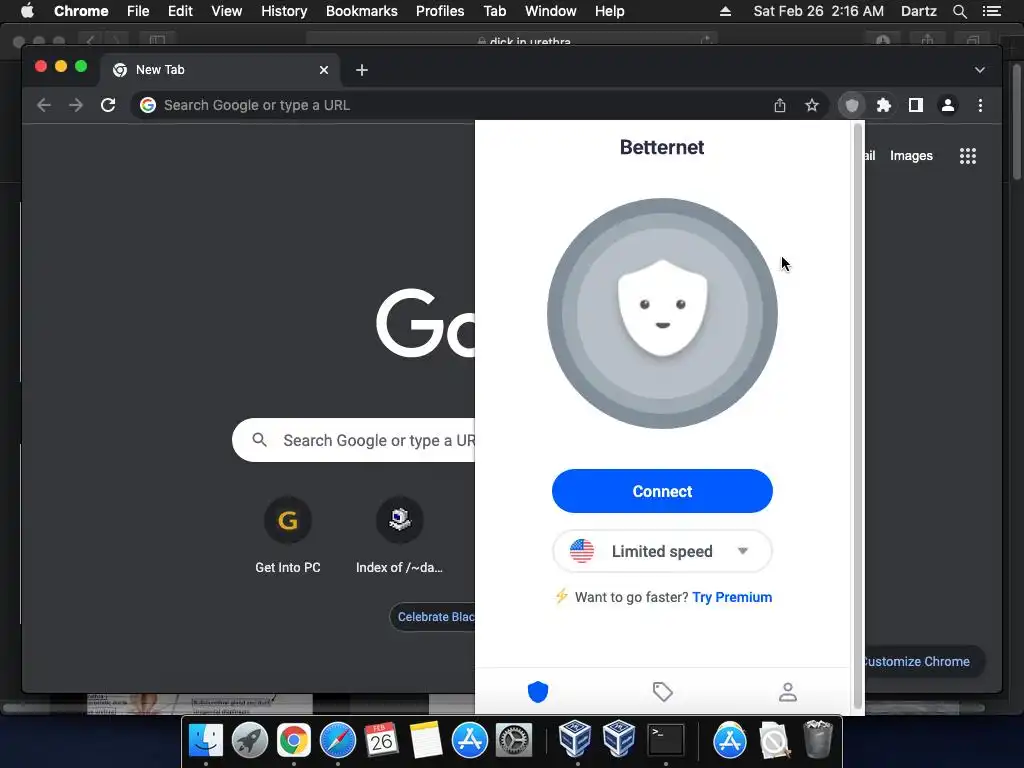Open Calendar from the Dock
This screenshot has width=1024, height=768.
click(x=381, y=740)
